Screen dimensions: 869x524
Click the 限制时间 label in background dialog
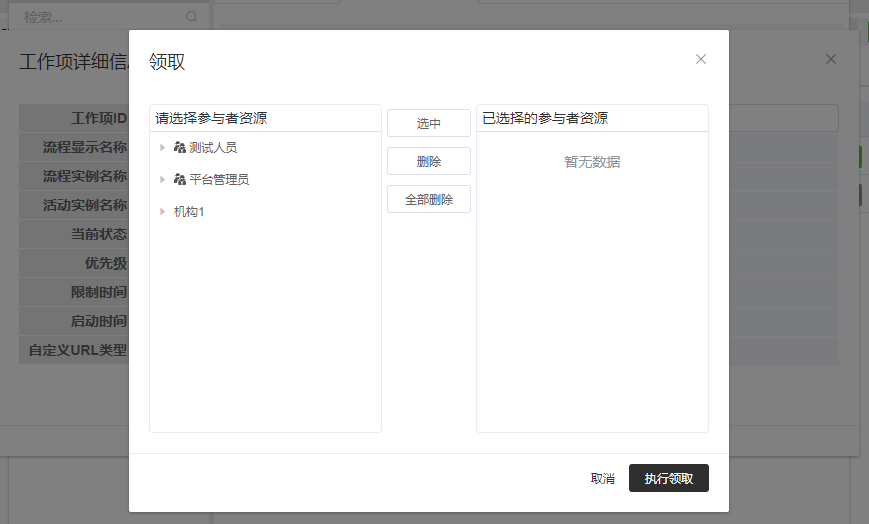[99, 292]
